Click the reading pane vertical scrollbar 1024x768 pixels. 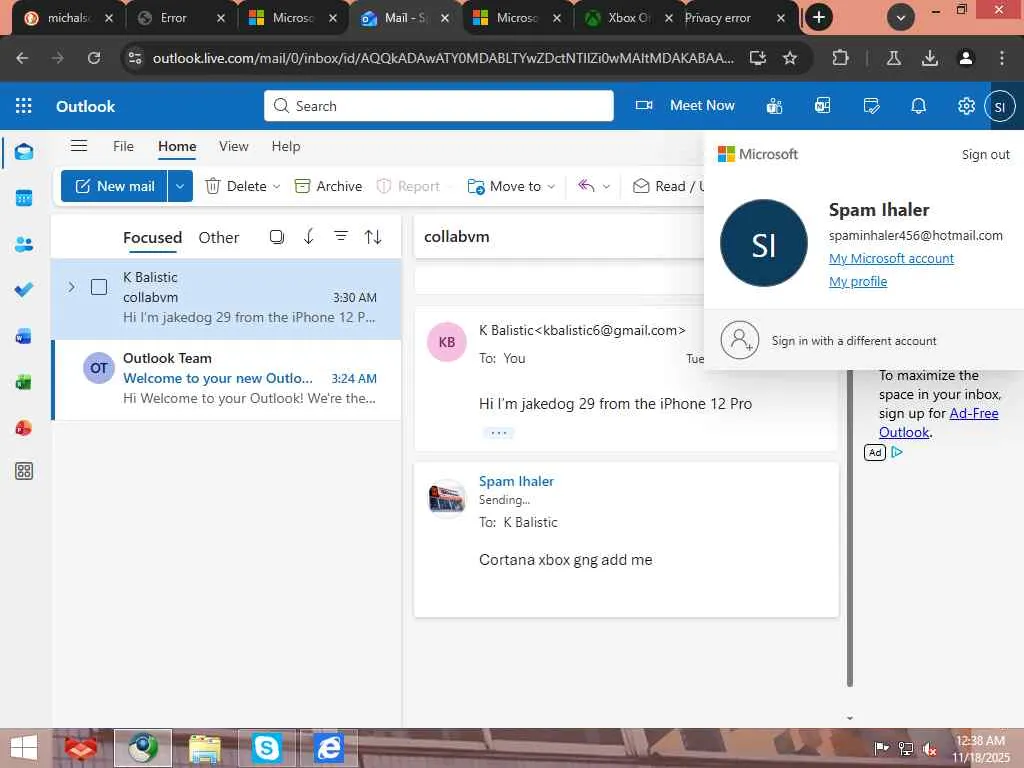coord(850,527)
